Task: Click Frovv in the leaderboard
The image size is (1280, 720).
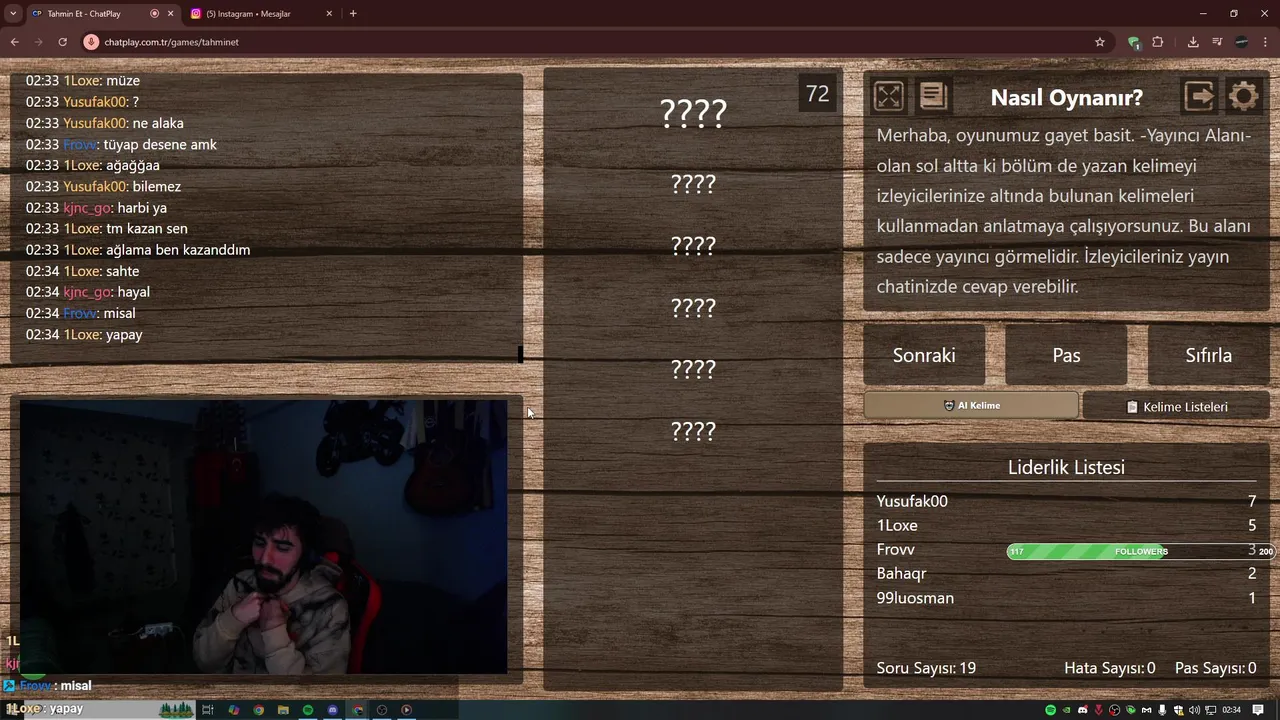Action: [895, 549]
